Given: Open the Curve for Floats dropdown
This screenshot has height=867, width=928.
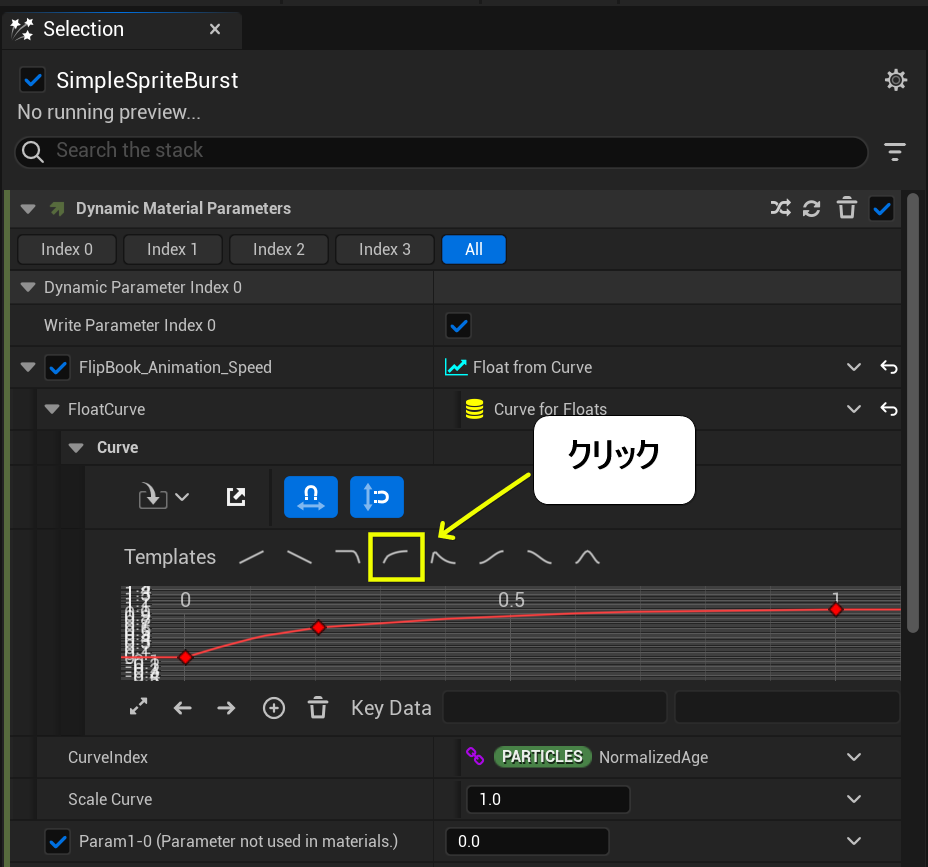Looking at the screenshot, I should pos(853,409).
